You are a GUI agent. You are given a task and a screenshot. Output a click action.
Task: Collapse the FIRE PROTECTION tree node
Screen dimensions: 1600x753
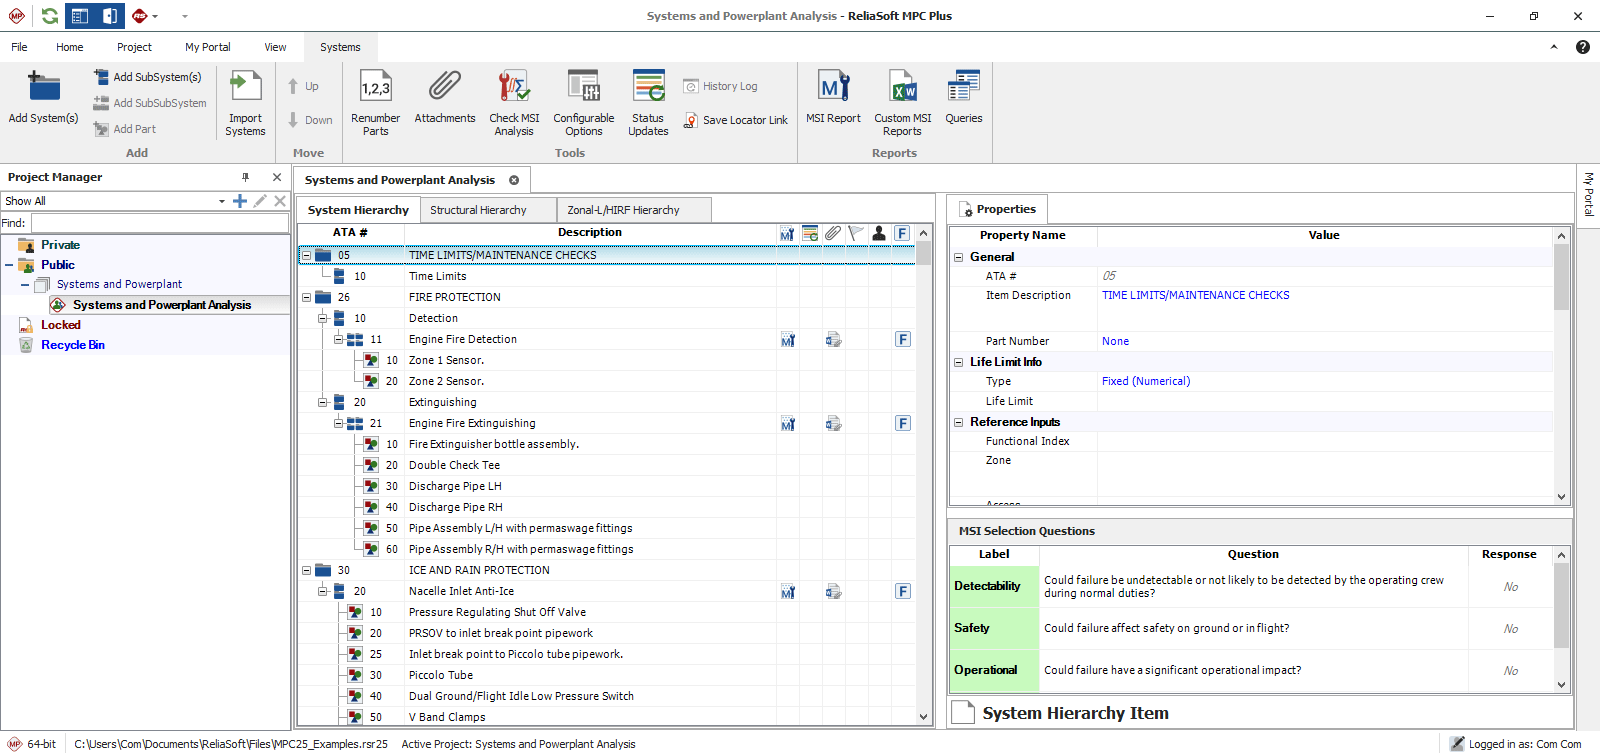pos(307,297)
